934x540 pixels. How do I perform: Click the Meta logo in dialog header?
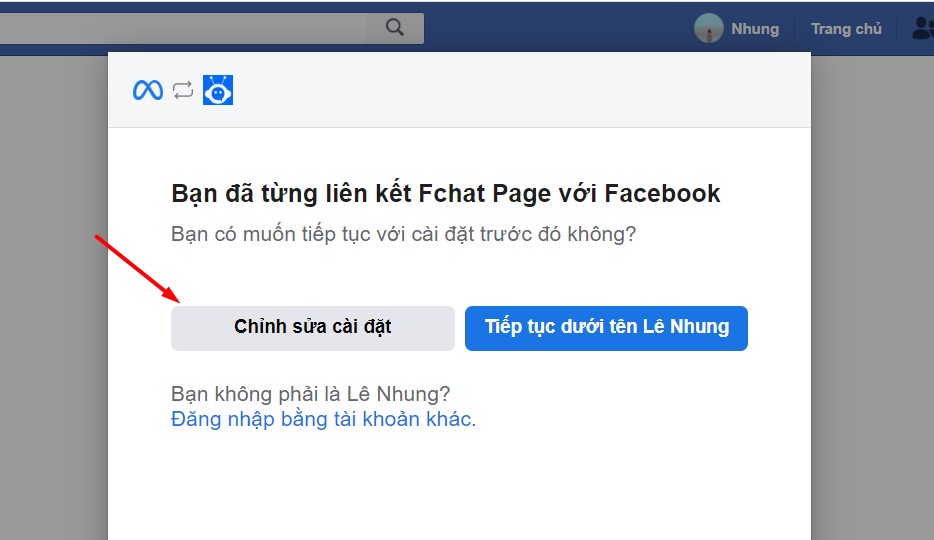[148, 90]
